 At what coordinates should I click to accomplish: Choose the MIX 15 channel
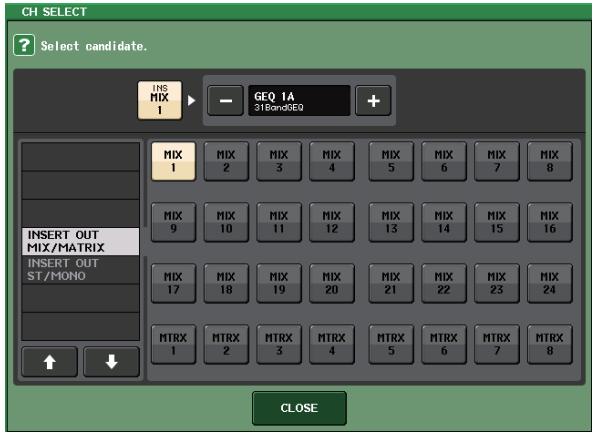pyautogui.click(x=497, y=222)
